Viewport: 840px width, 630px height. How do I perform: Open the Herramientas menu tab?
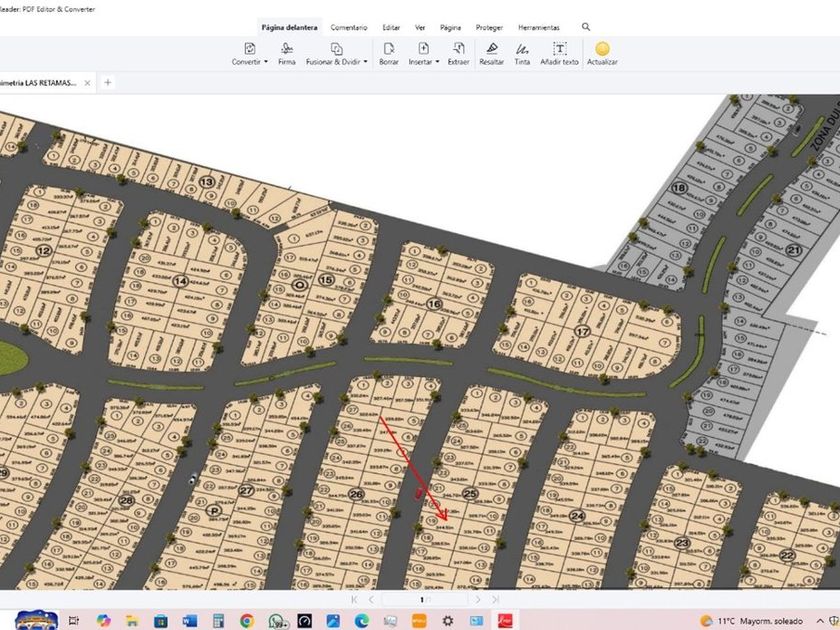pyautogui.click(x=539, y=28)
